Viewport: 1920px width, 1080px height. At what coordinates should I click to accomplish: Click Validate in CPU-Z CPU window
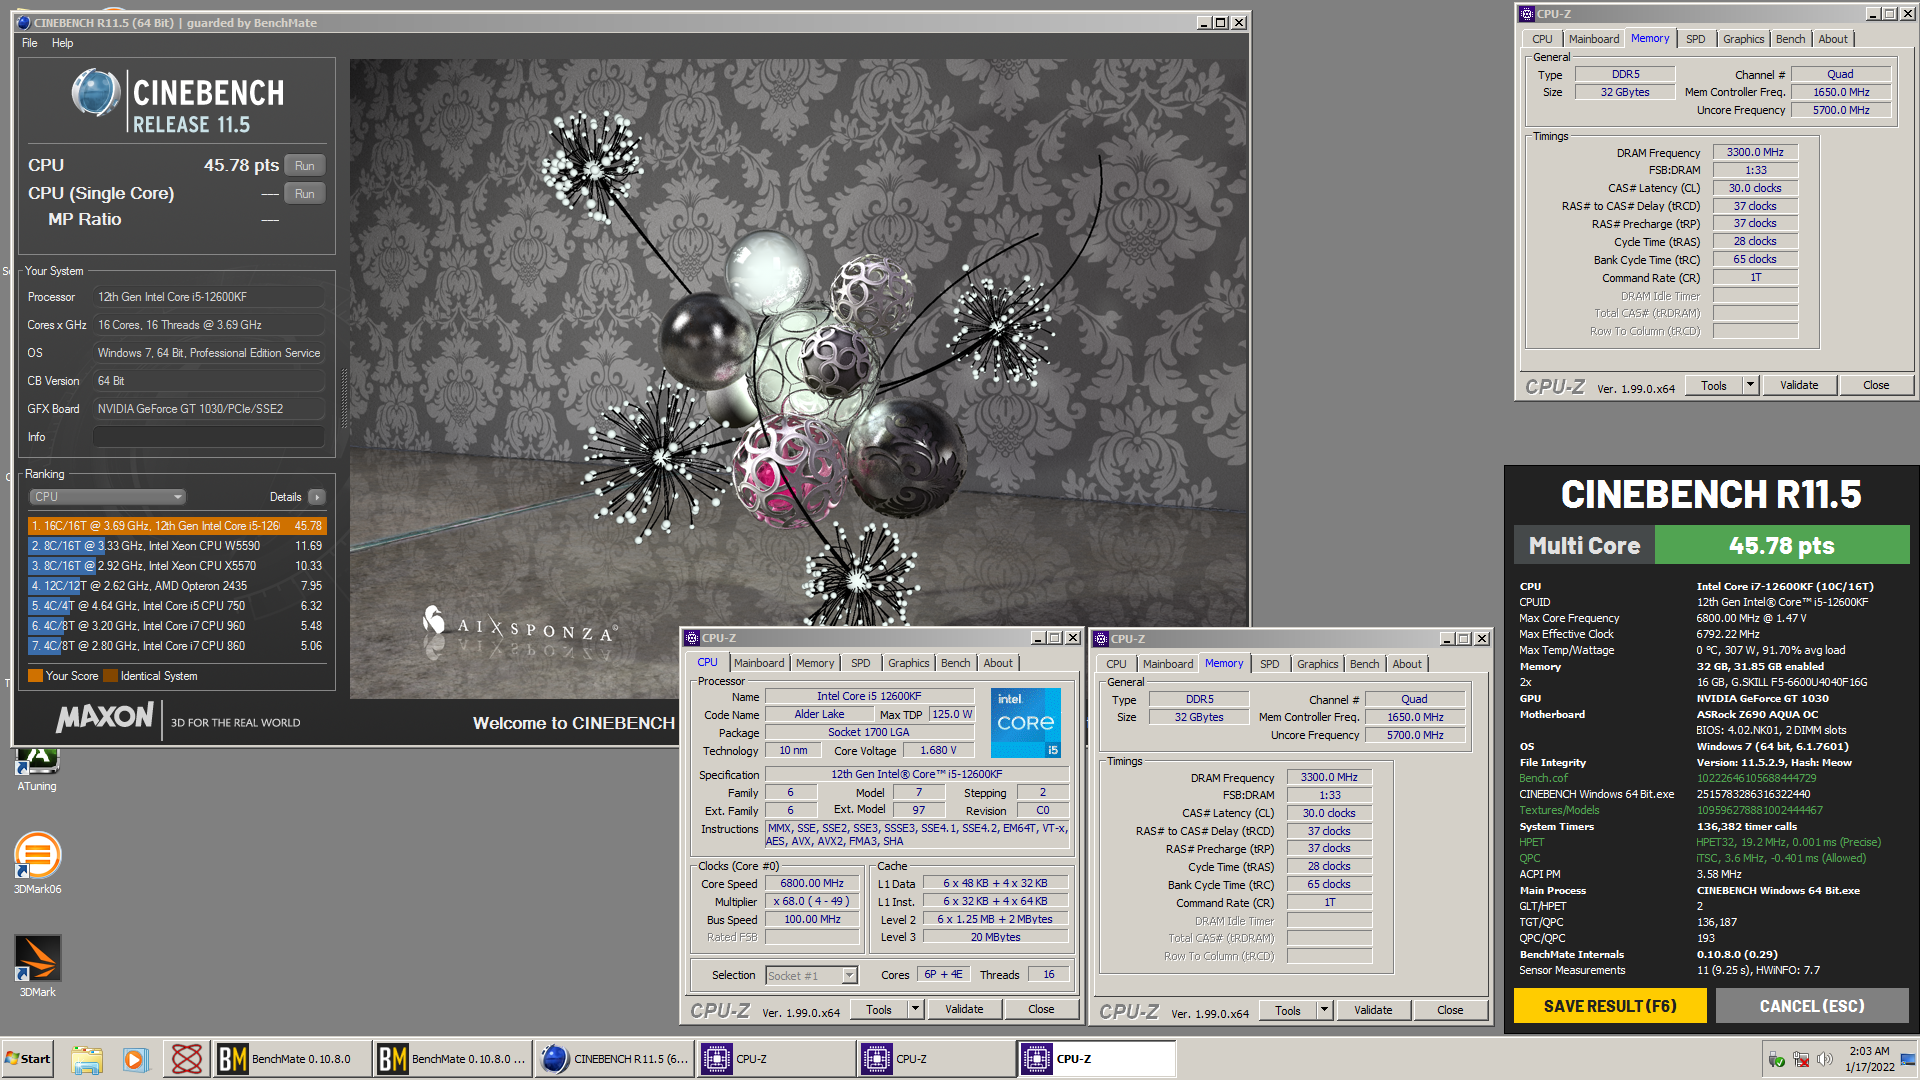coord(964,1009)
